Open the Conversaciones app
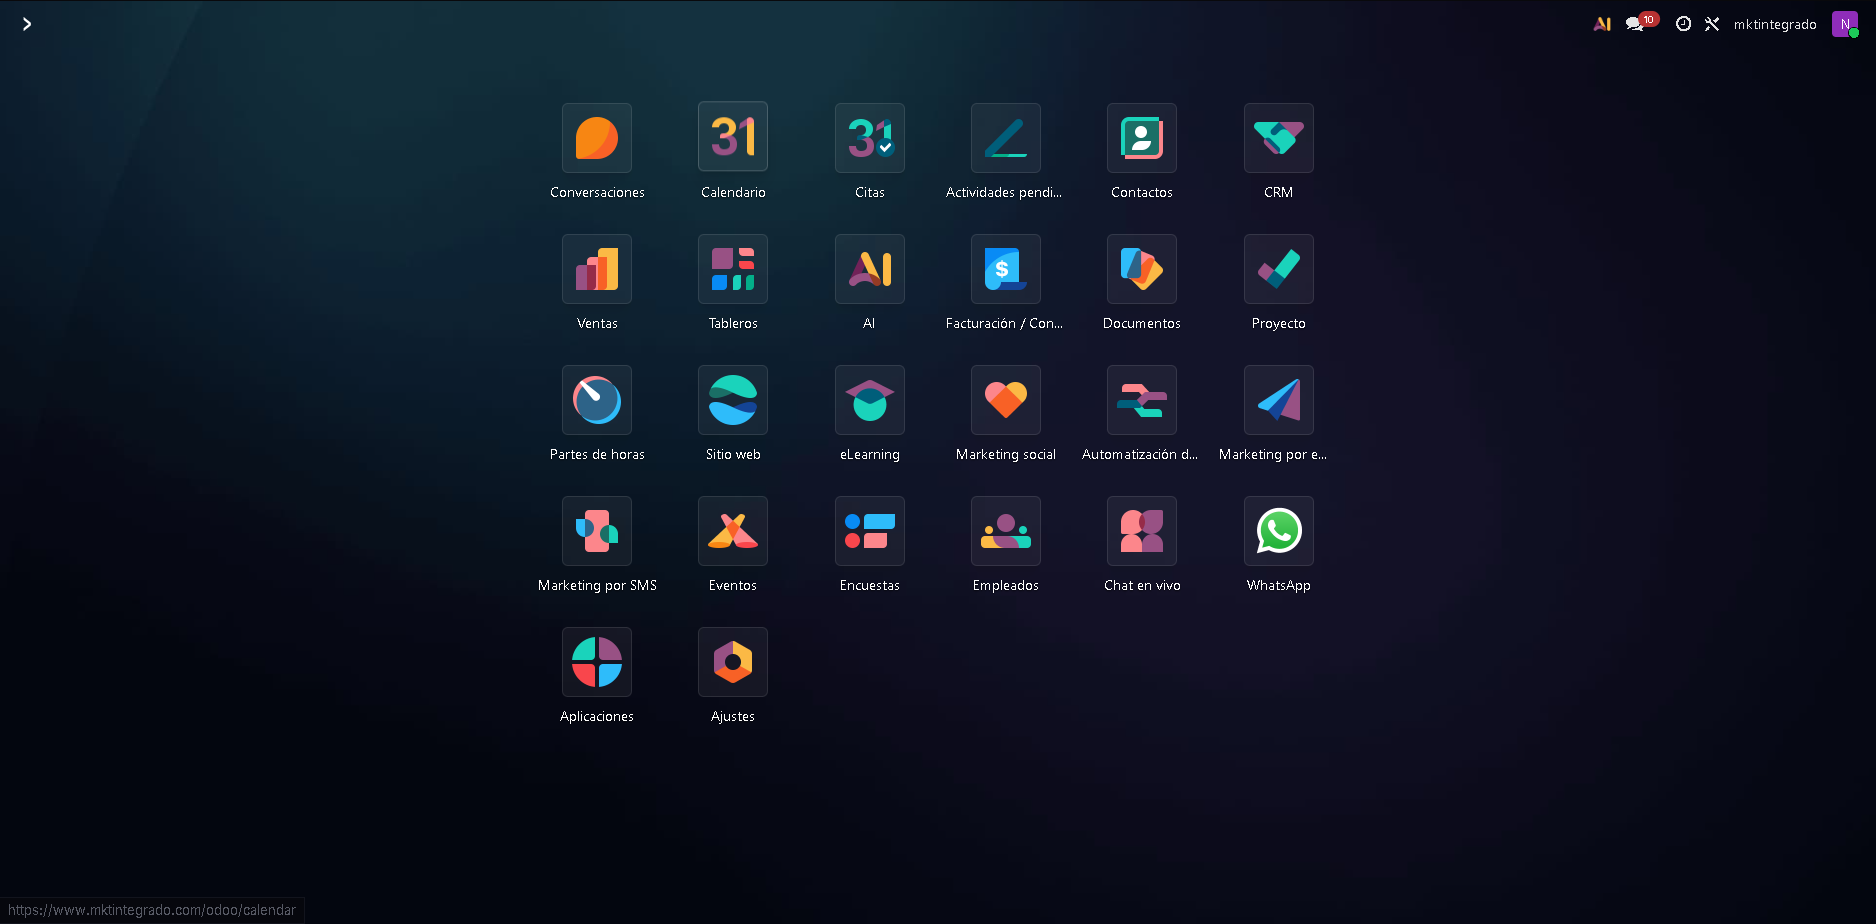The height and width of the screenshot is (924, 1876). [x=597, y=139]
